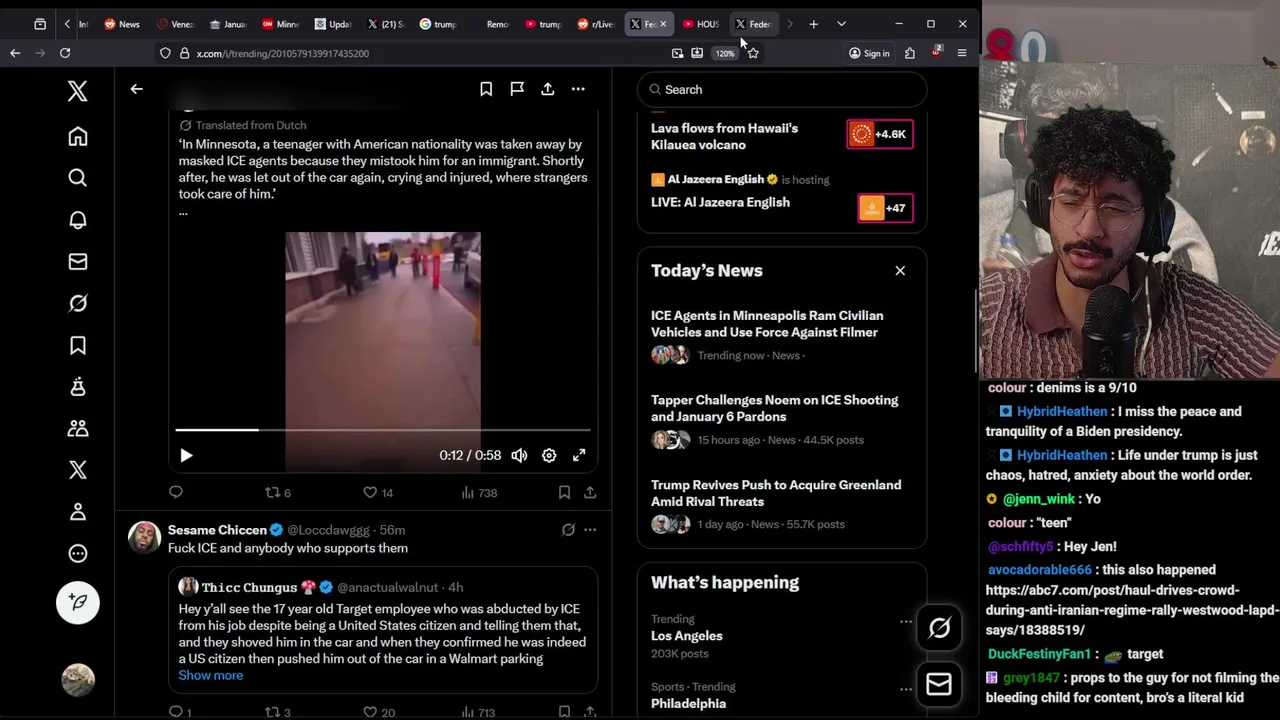1280x720 pixels.
Task: Open a new browser tab with plus
Action: [813, 24]
